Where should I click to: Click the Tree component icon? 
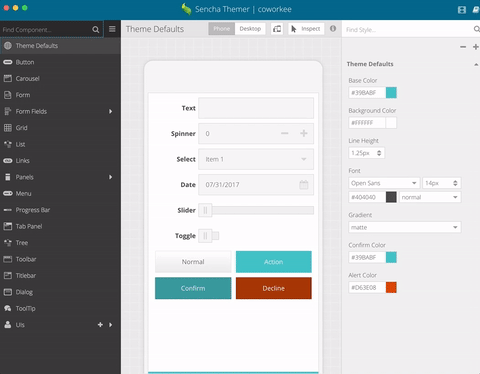click(8, 243)
